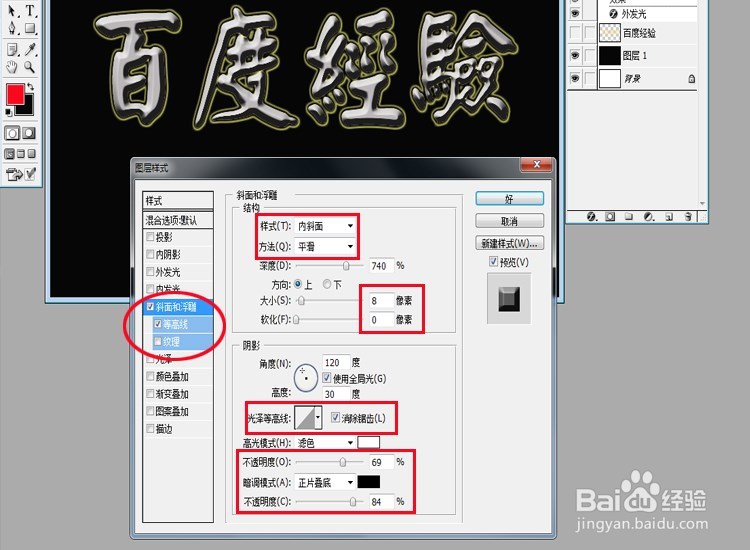Toggle the 预览 preview checkbox
Viewport: 750px width, 550px height.
493,262
